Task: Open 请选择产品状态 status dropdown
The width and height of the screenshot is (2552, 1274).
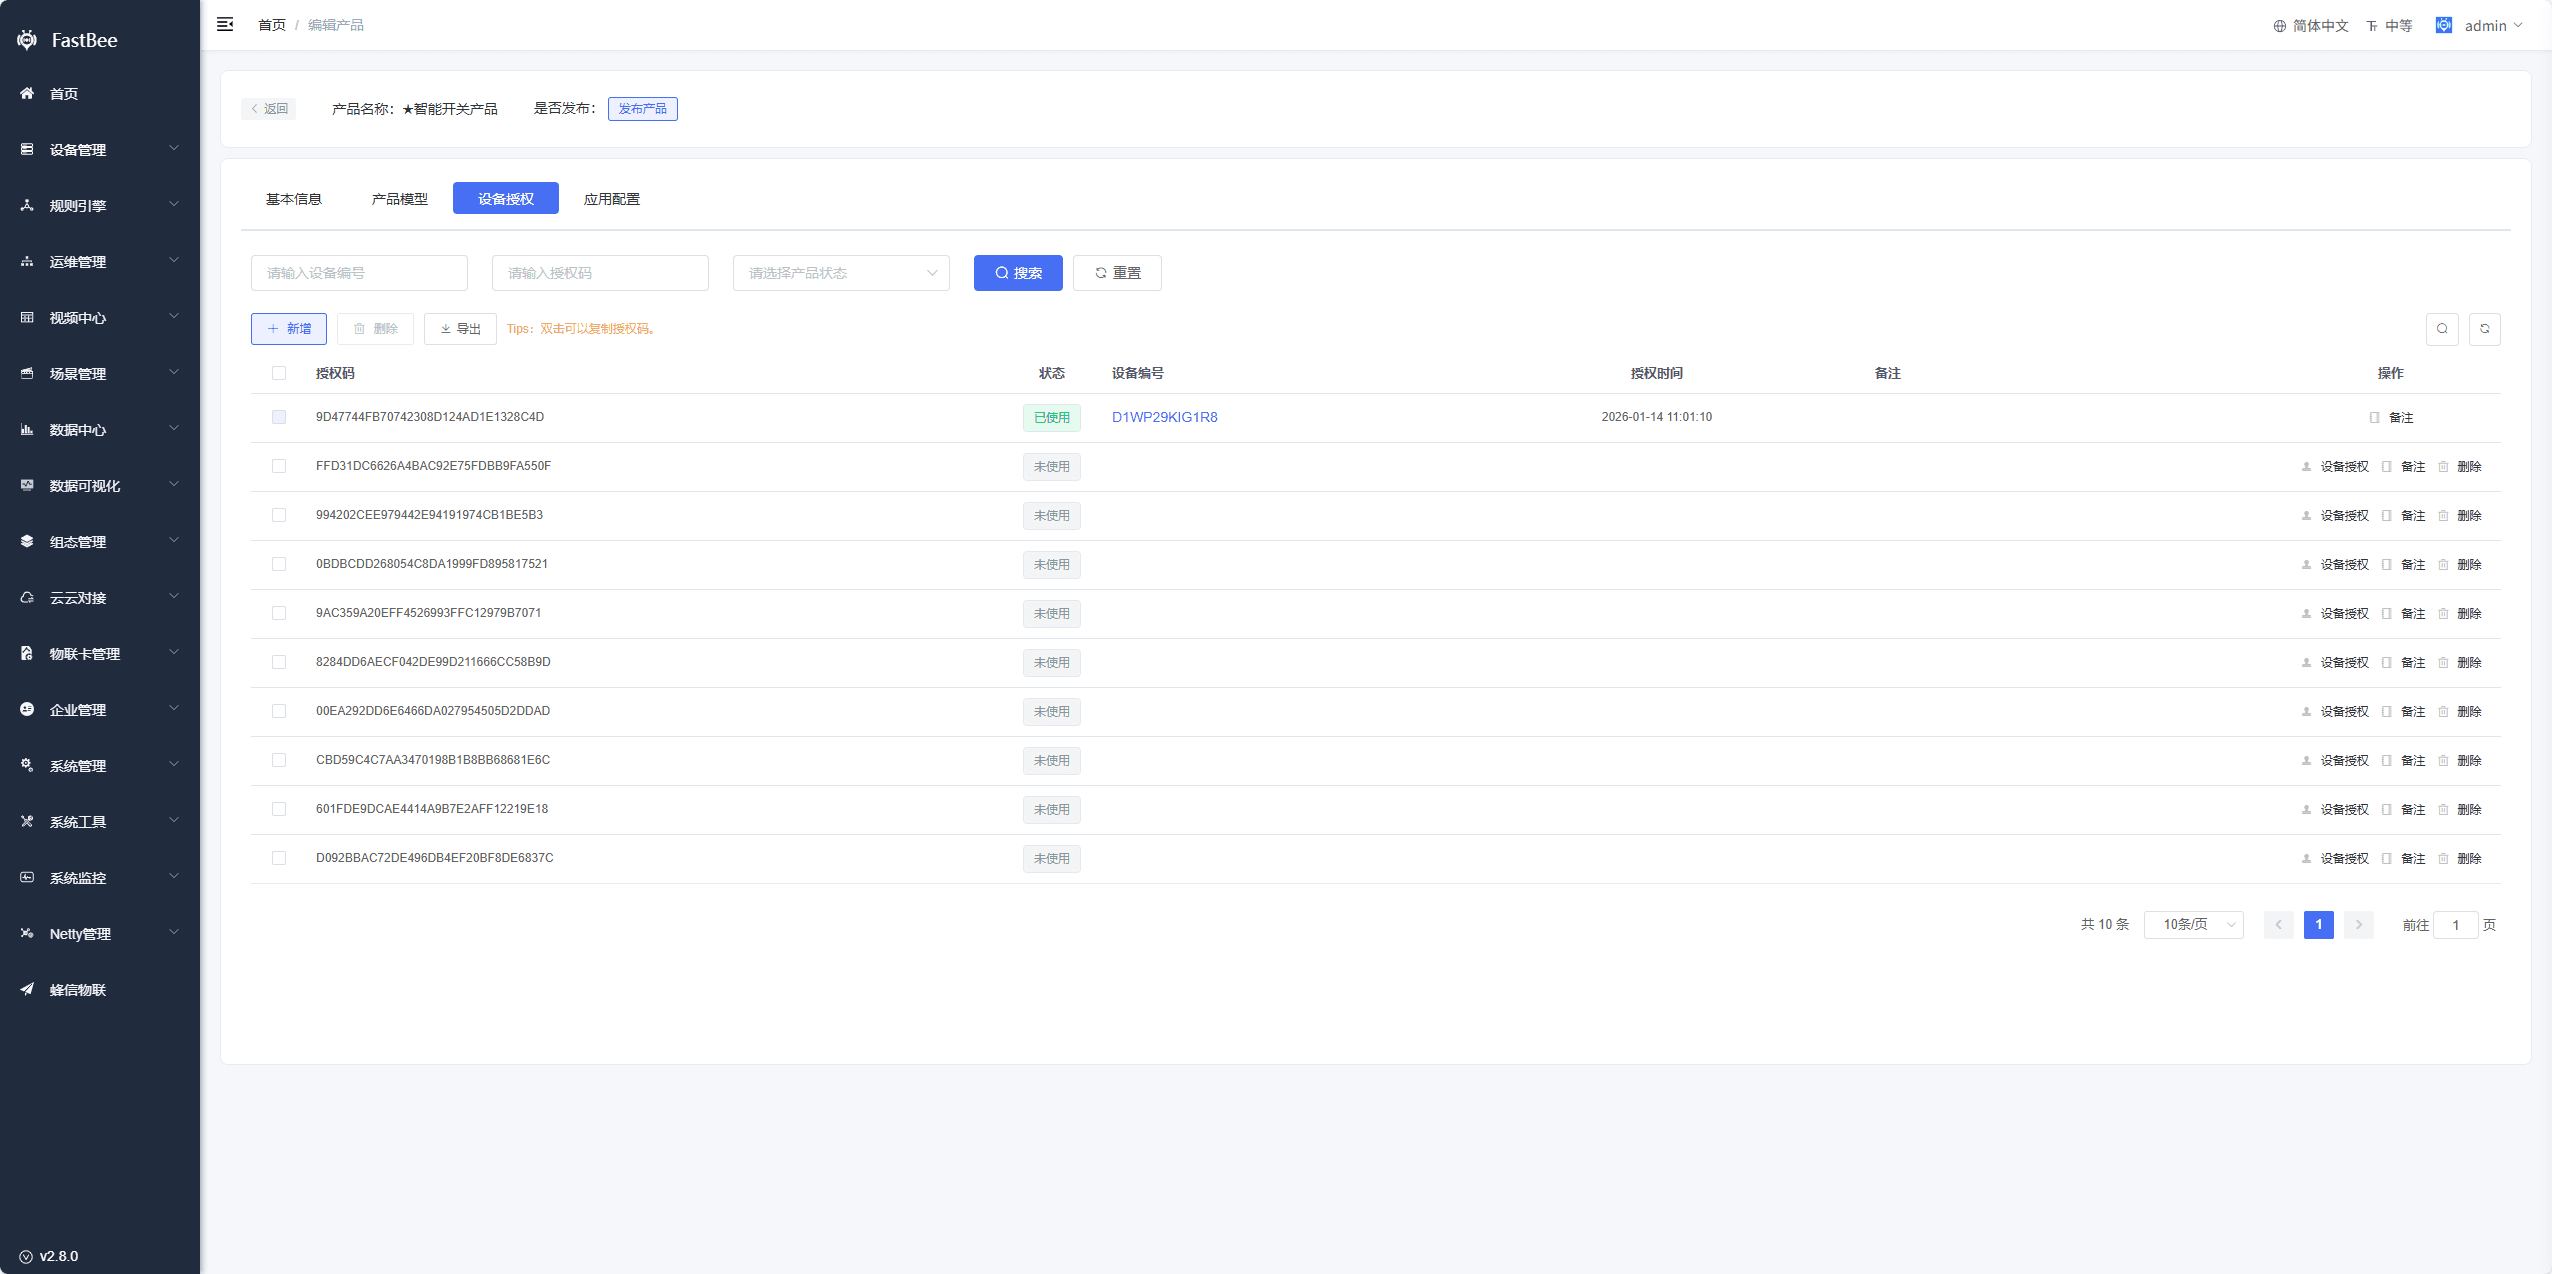Action: [841, 273]
